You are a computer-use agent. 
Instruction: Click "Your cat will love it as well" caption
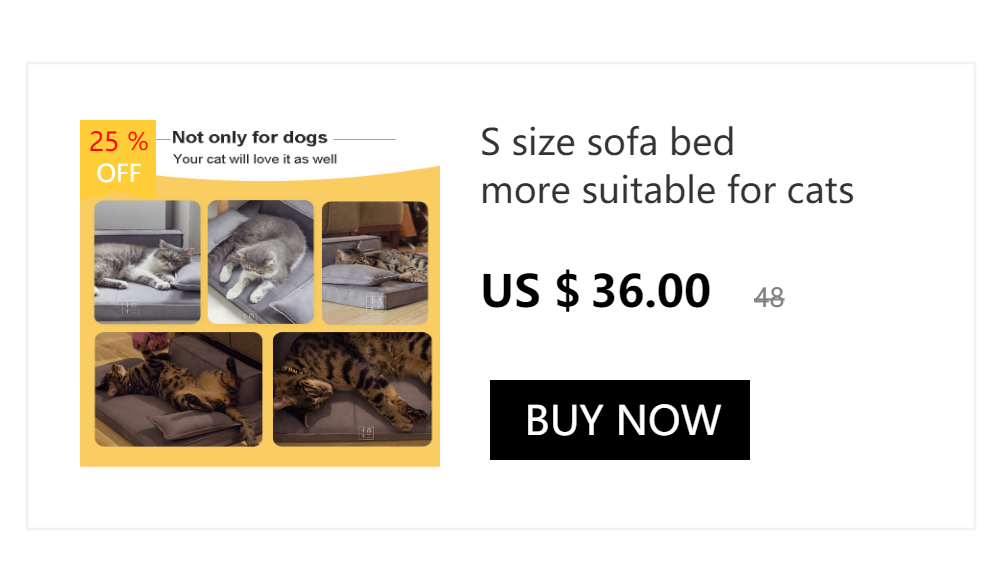[255, 159]
